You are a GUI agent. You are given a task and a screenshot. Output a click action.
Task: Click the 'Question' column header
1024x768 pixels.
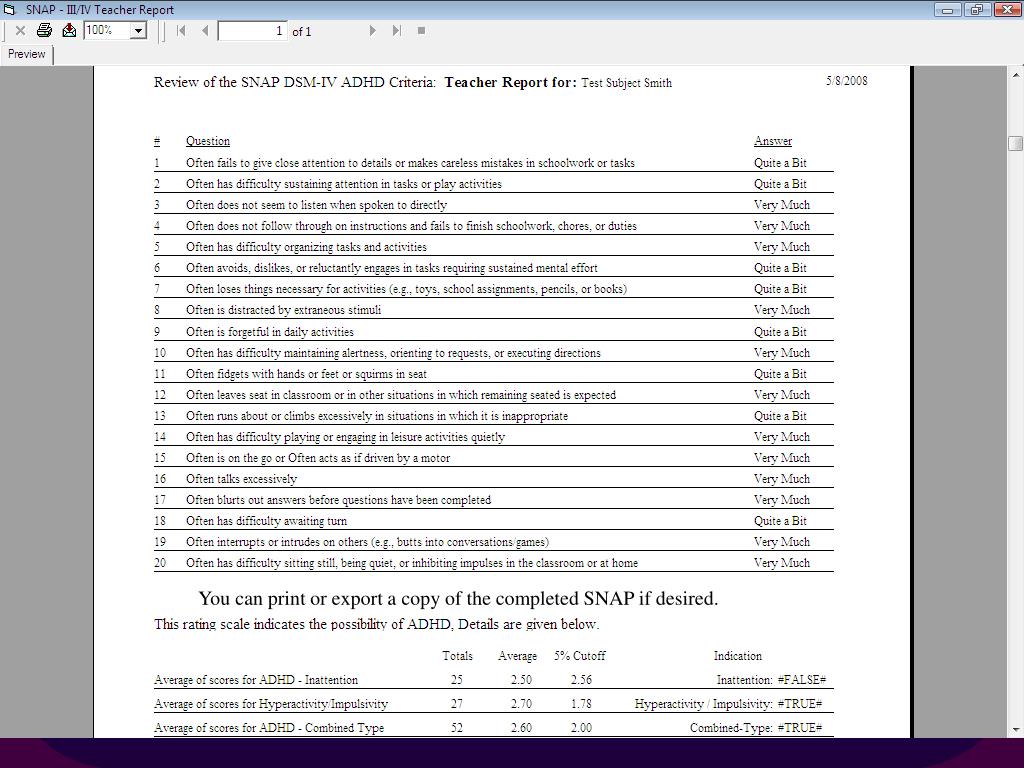tap(208, 141)
